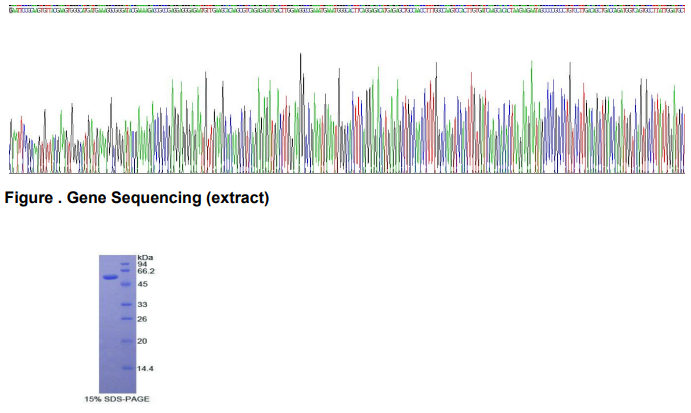Click the 26 marker label
The width and height of the screenshot is (691, 413).
click(142, 319)
